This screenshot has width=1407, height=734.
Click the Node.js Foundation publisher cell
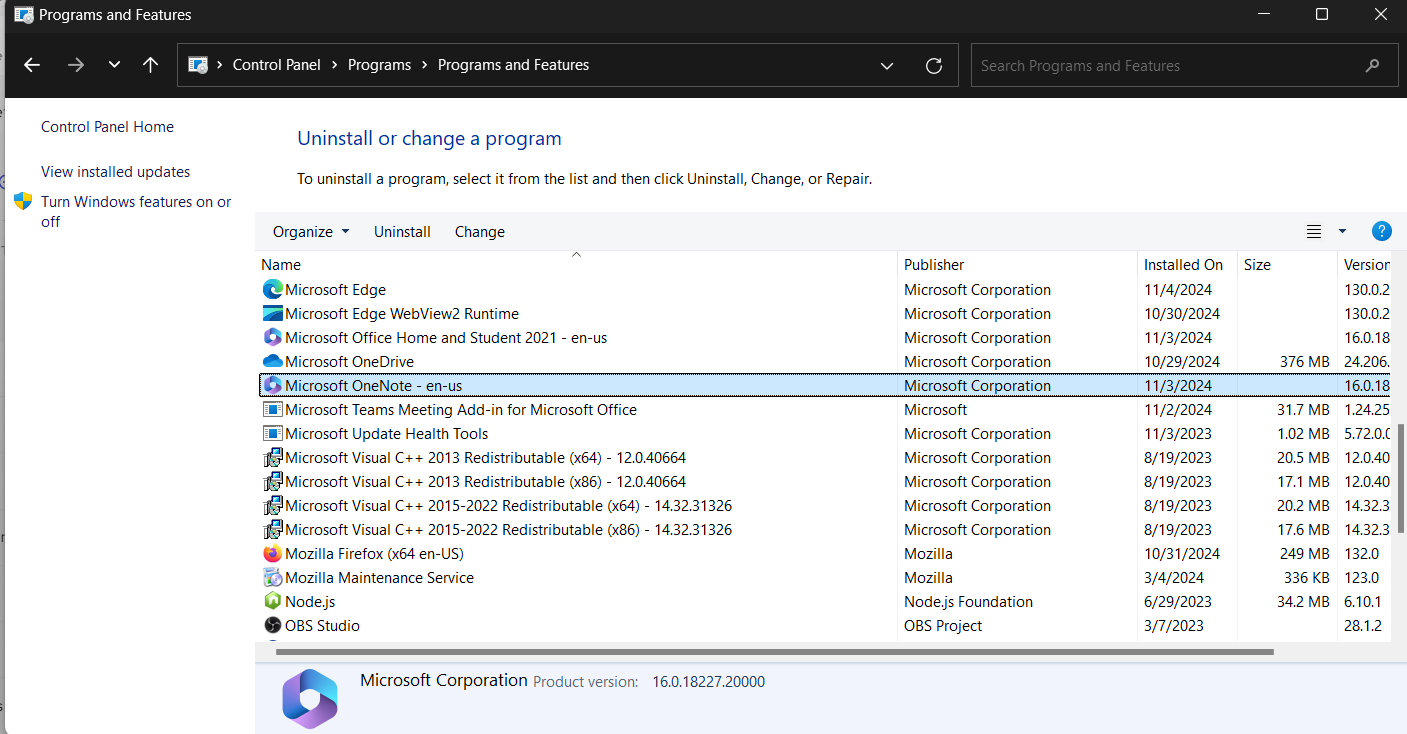969,602
